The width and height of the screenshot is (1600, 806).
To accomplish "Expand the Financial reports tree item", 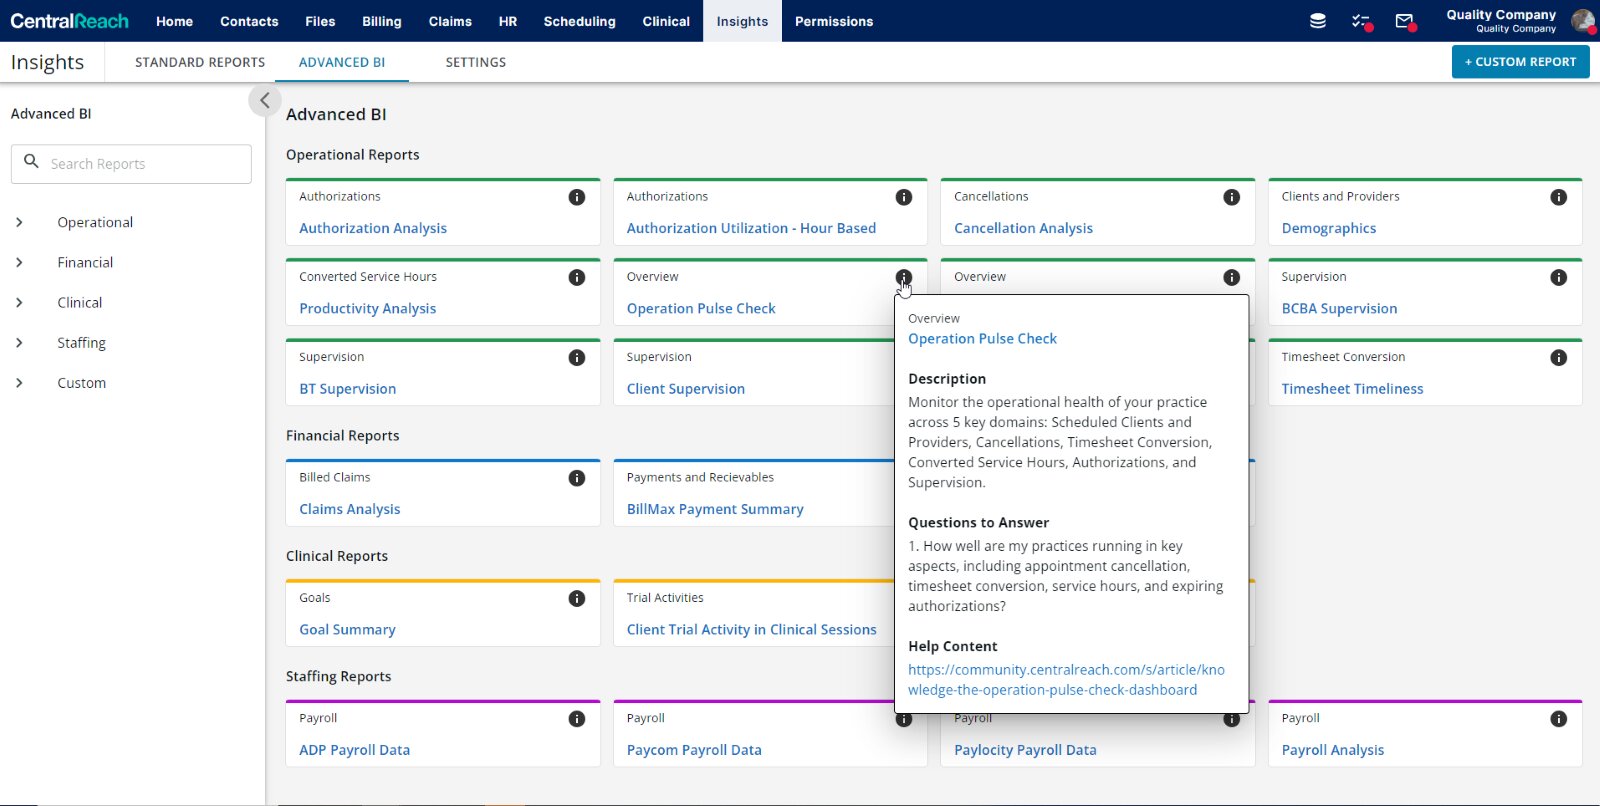I will (x=20, y=262).
